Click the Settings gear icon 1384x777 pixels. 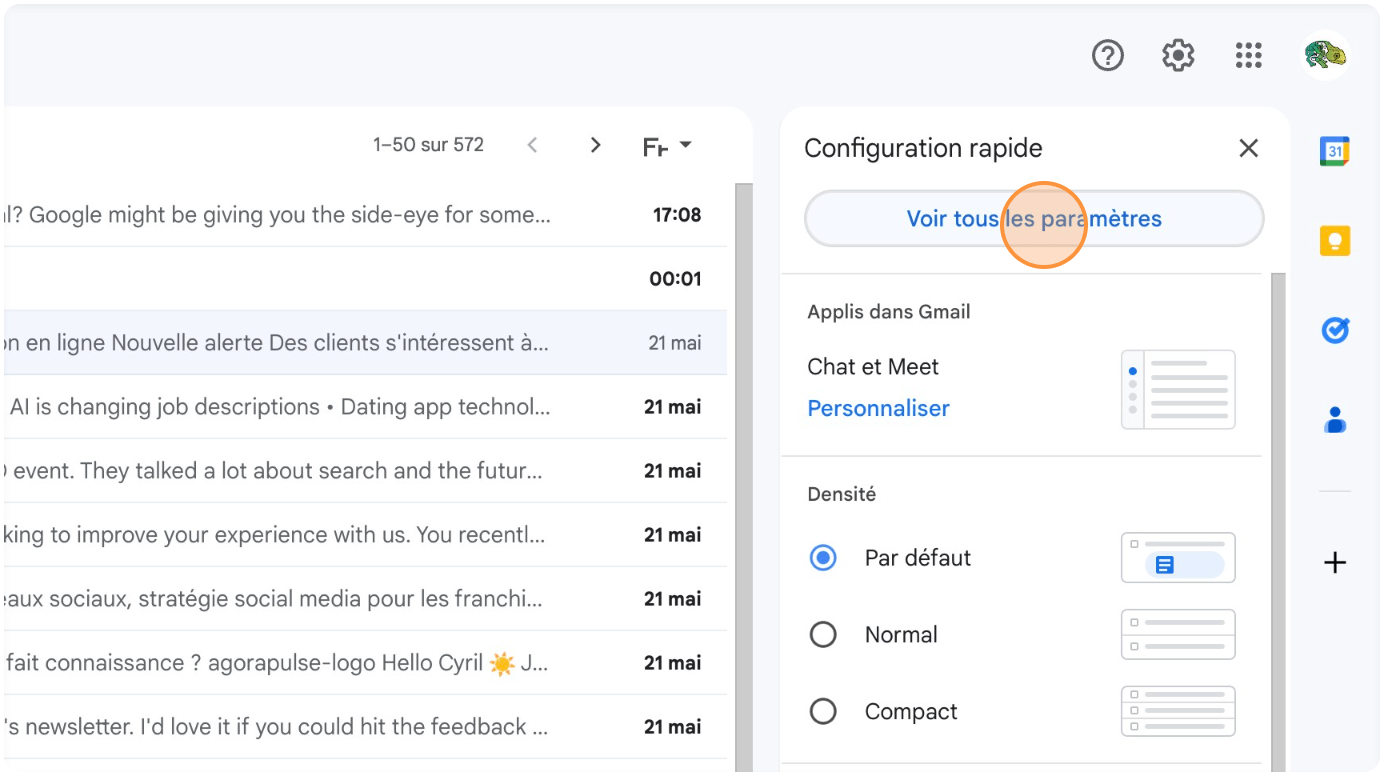click(1178, 56)
